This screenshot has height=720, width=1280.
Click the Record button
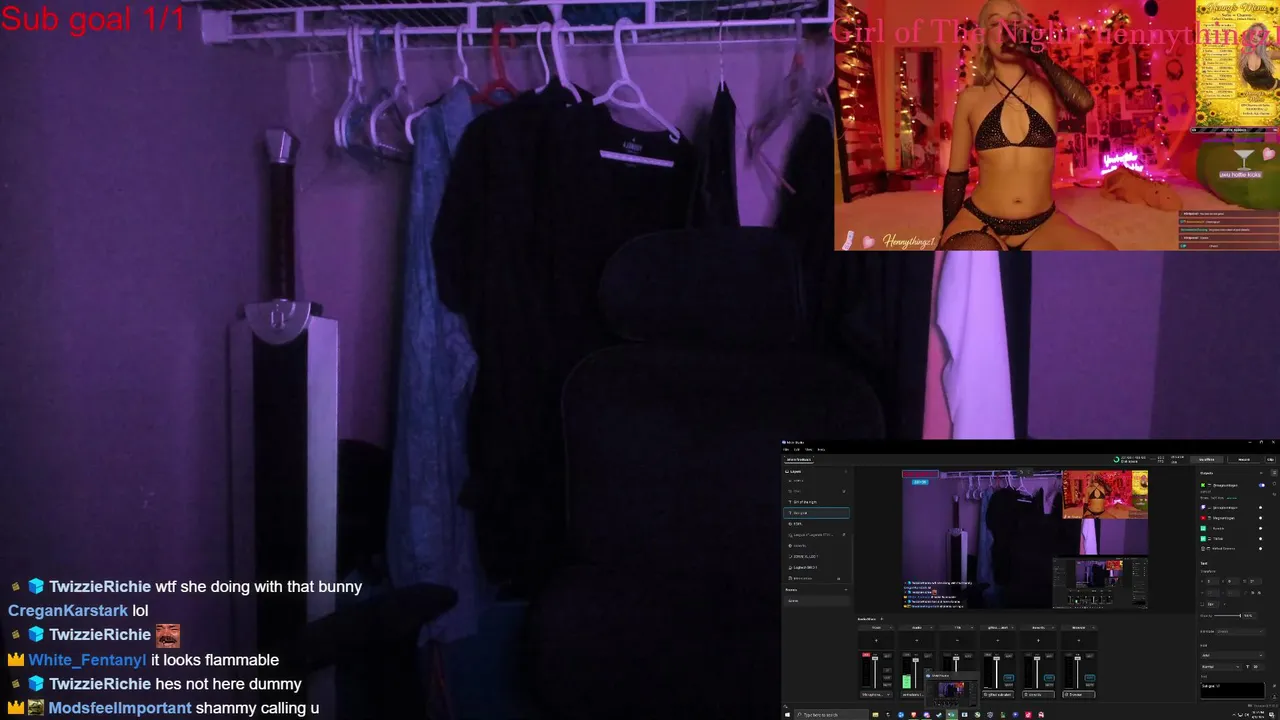point(1244,460)
